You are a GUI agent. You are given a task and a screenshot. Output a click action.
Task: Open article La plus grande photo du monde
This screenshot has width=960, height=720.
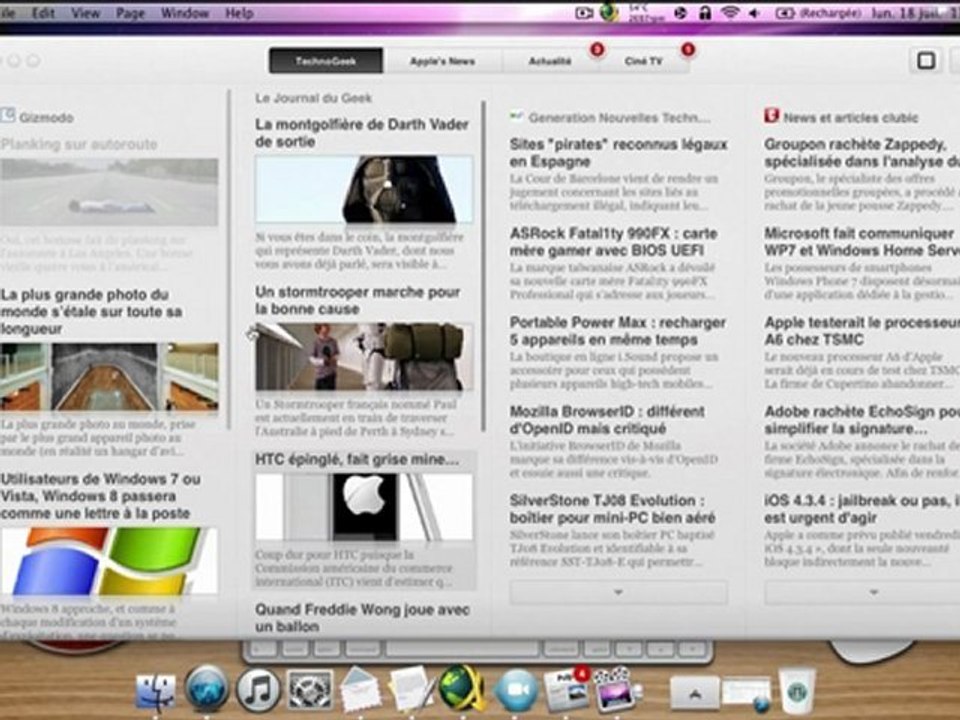[x=91, y=312]
